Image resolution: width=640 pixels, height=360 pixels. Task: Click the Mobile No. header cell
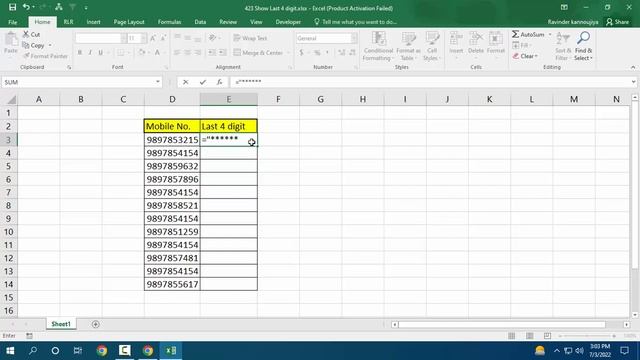click(x=172, y=126)
